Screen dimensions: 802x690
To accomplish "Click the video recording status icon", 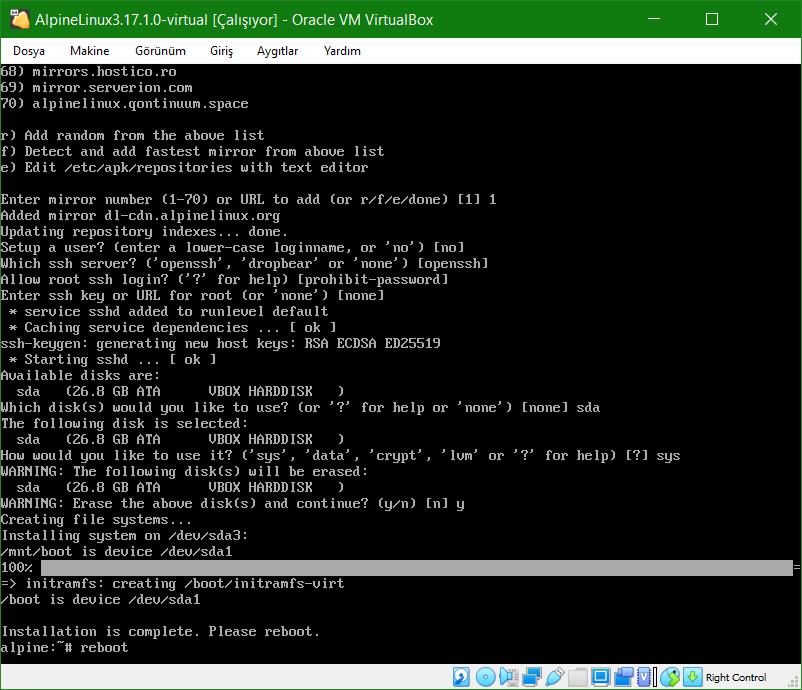I will [623, 677].
